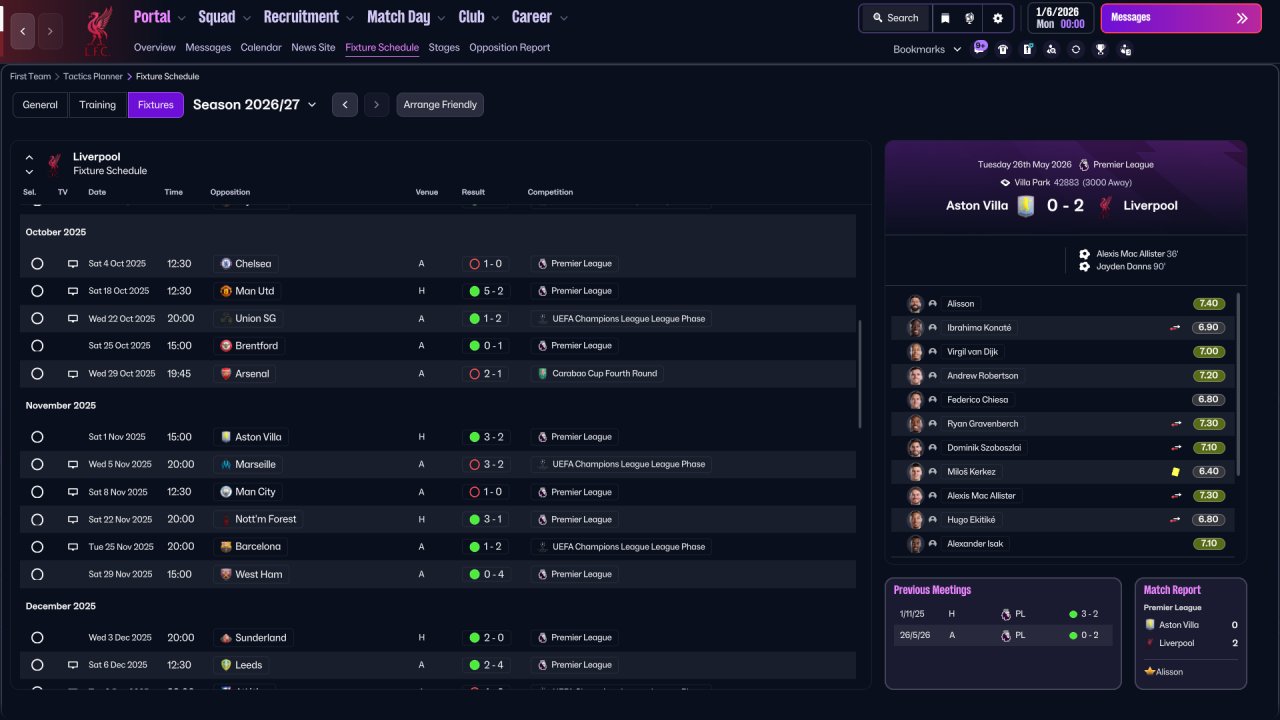Click the 1/11/25 previous meeting row
The image size is (1280, 720).
coord(1003,614)
